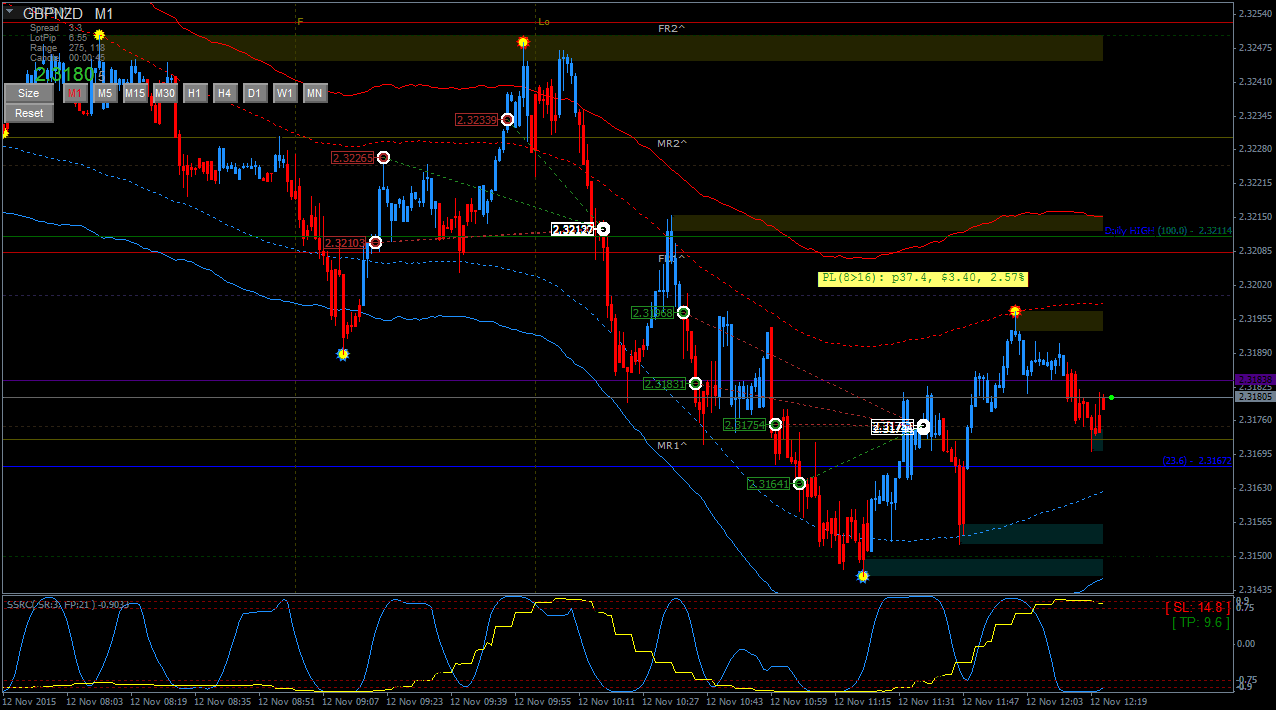Click the gray 2.31805 current price tag
Viewport: 1276px width, 710px height.
pos(1255,397)
